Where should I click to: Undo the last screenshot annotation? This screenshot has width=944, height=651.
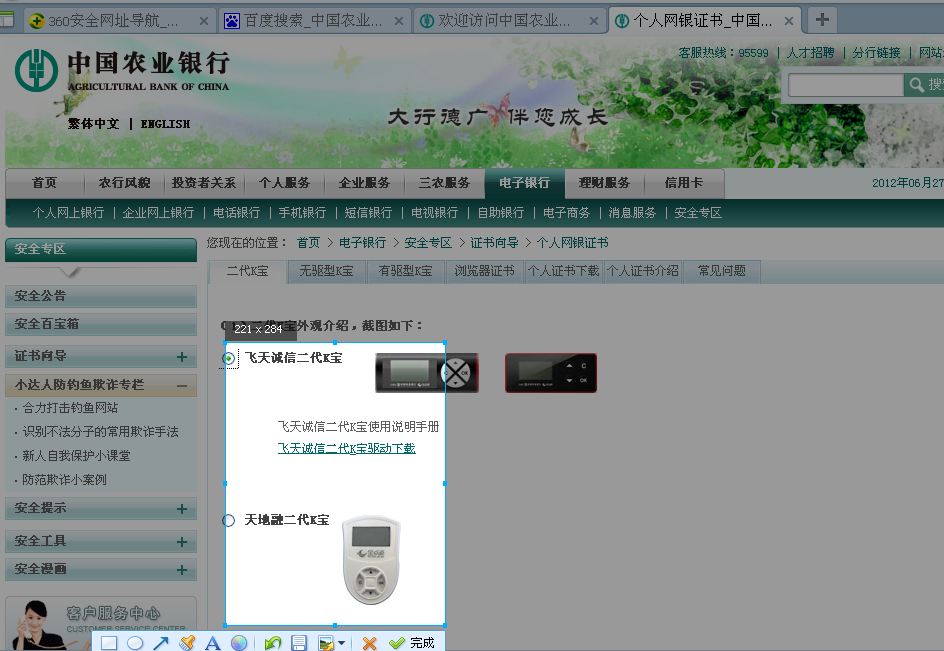(x=273, y=643)
